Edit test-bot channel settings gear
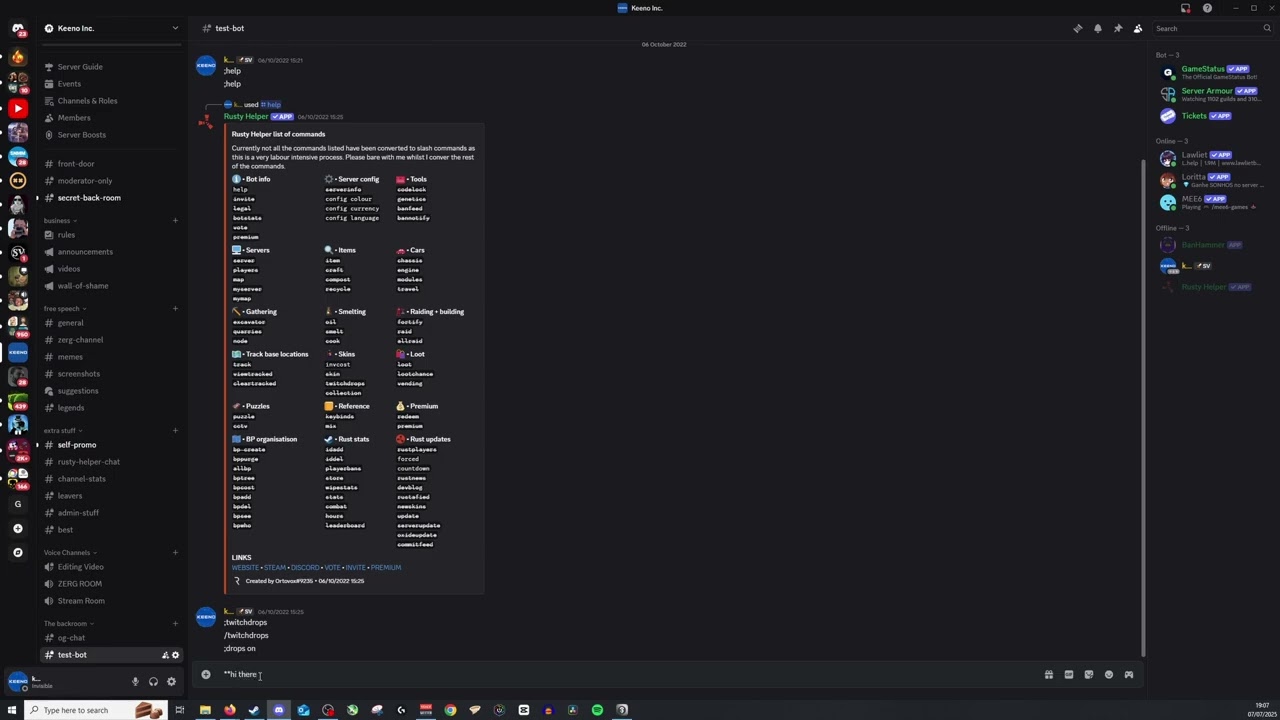 click(x=175, y=655)
